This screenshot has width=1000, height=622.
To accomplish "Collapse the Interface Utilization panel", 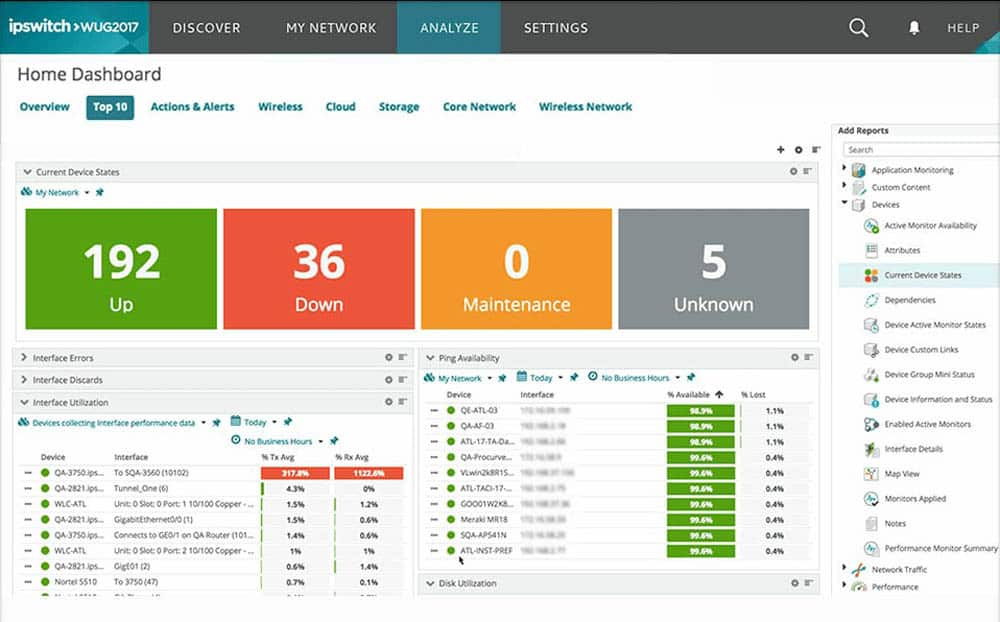I will (24, 402).
